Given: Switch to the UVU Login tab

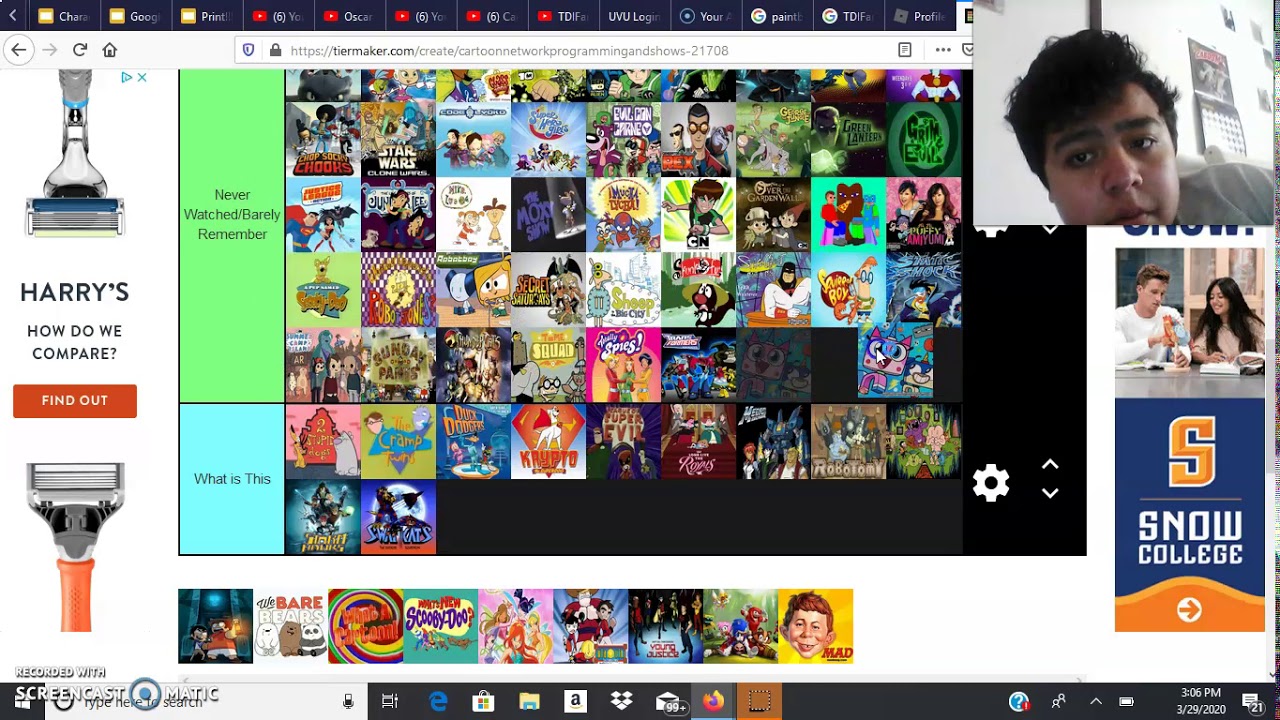Looking at the screenshot, I should point(634,16).
